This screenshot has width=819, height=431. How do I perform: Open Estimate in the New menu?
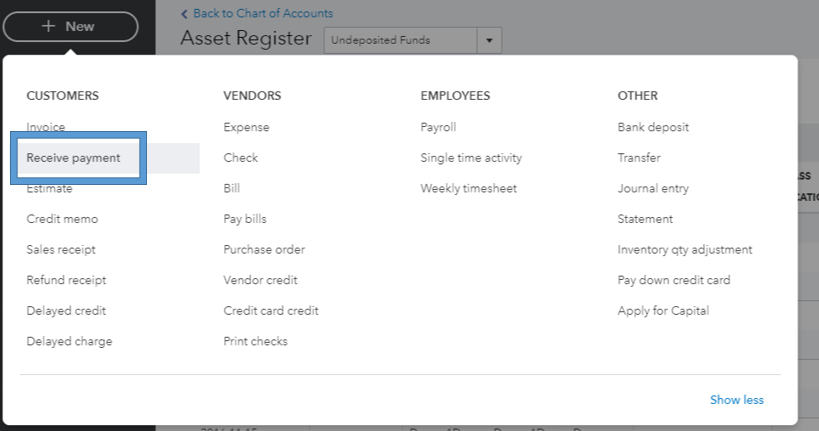click(50, 188)
